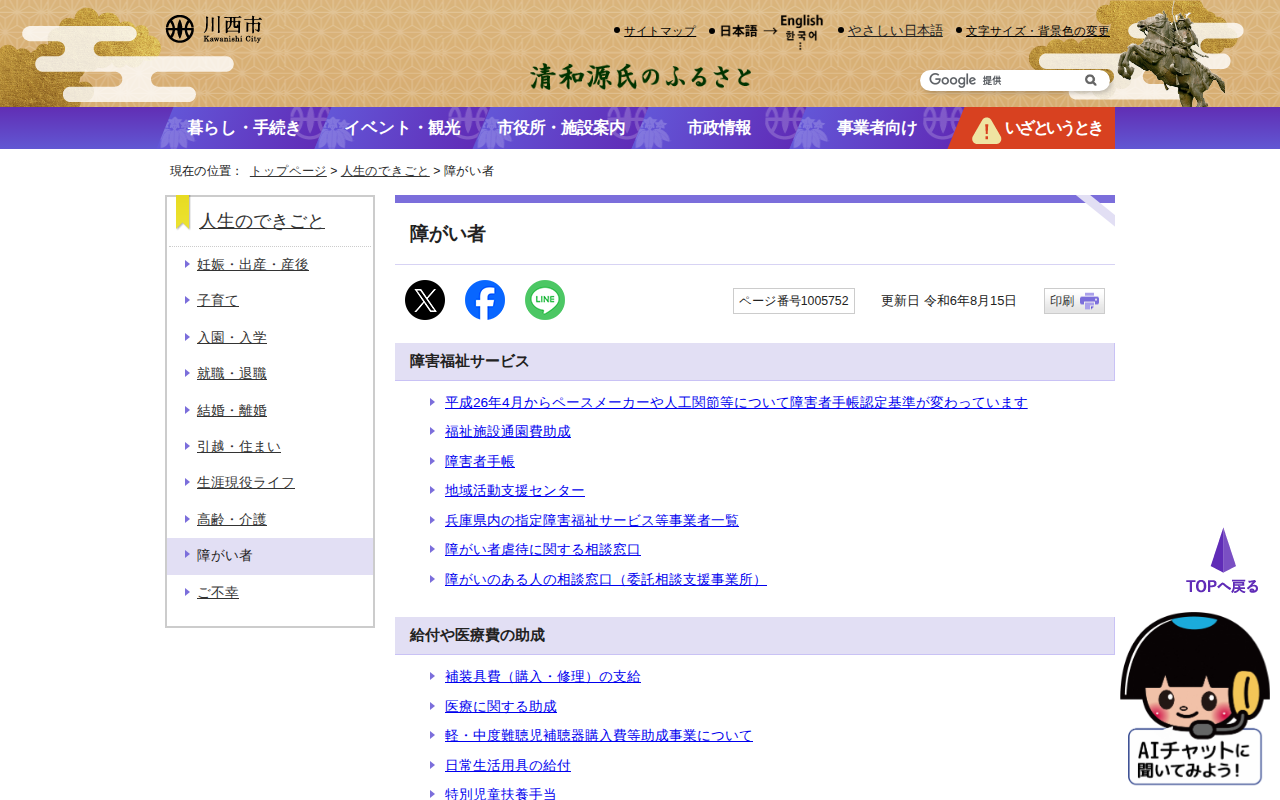Open 文字サイズ・背景色の変更 settings
The image size is (1280, 800).
pos(1037,31)
